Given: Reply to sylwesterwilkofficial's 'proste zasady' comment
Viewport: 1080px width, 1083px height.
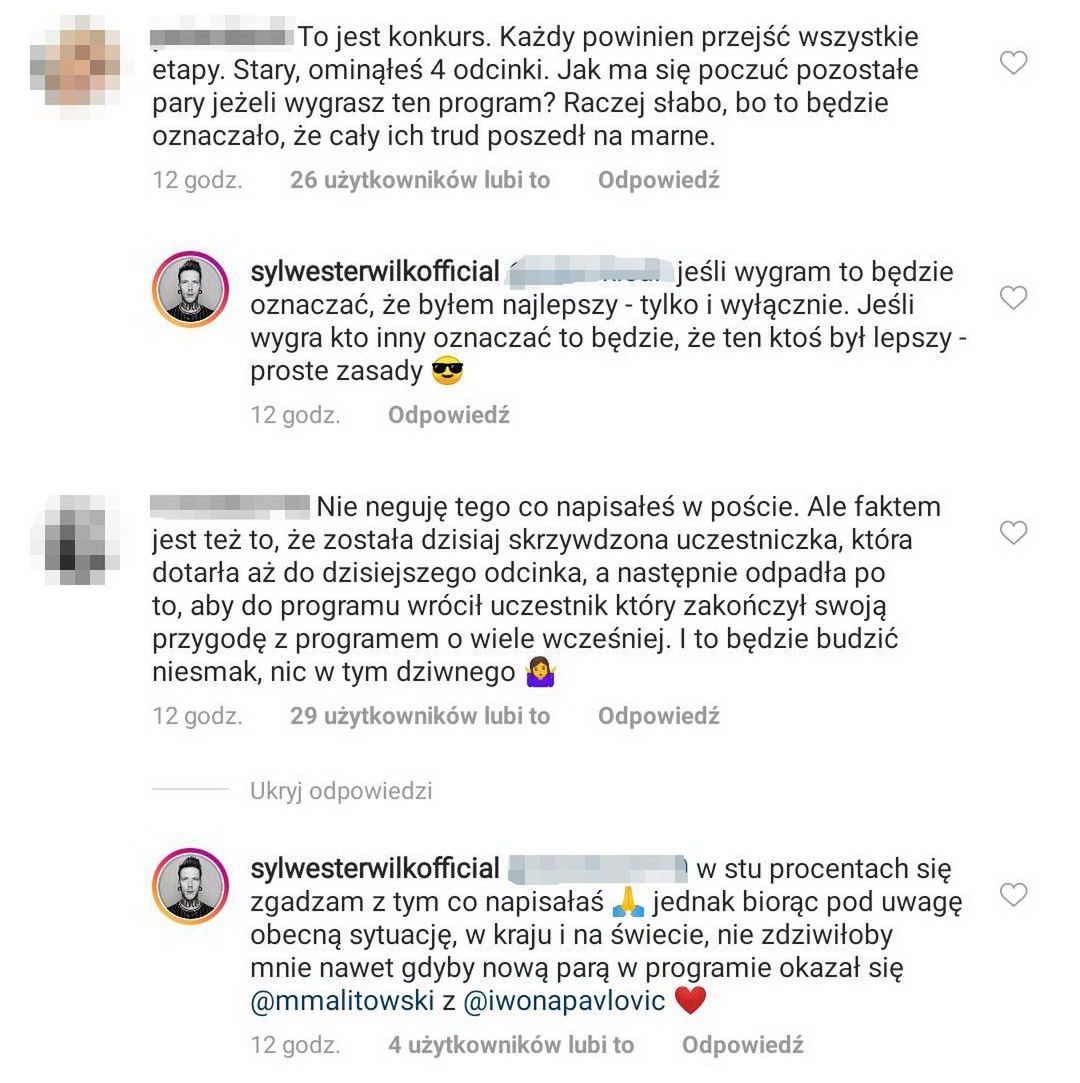Looking at the screenshot, I should (449, 415).
